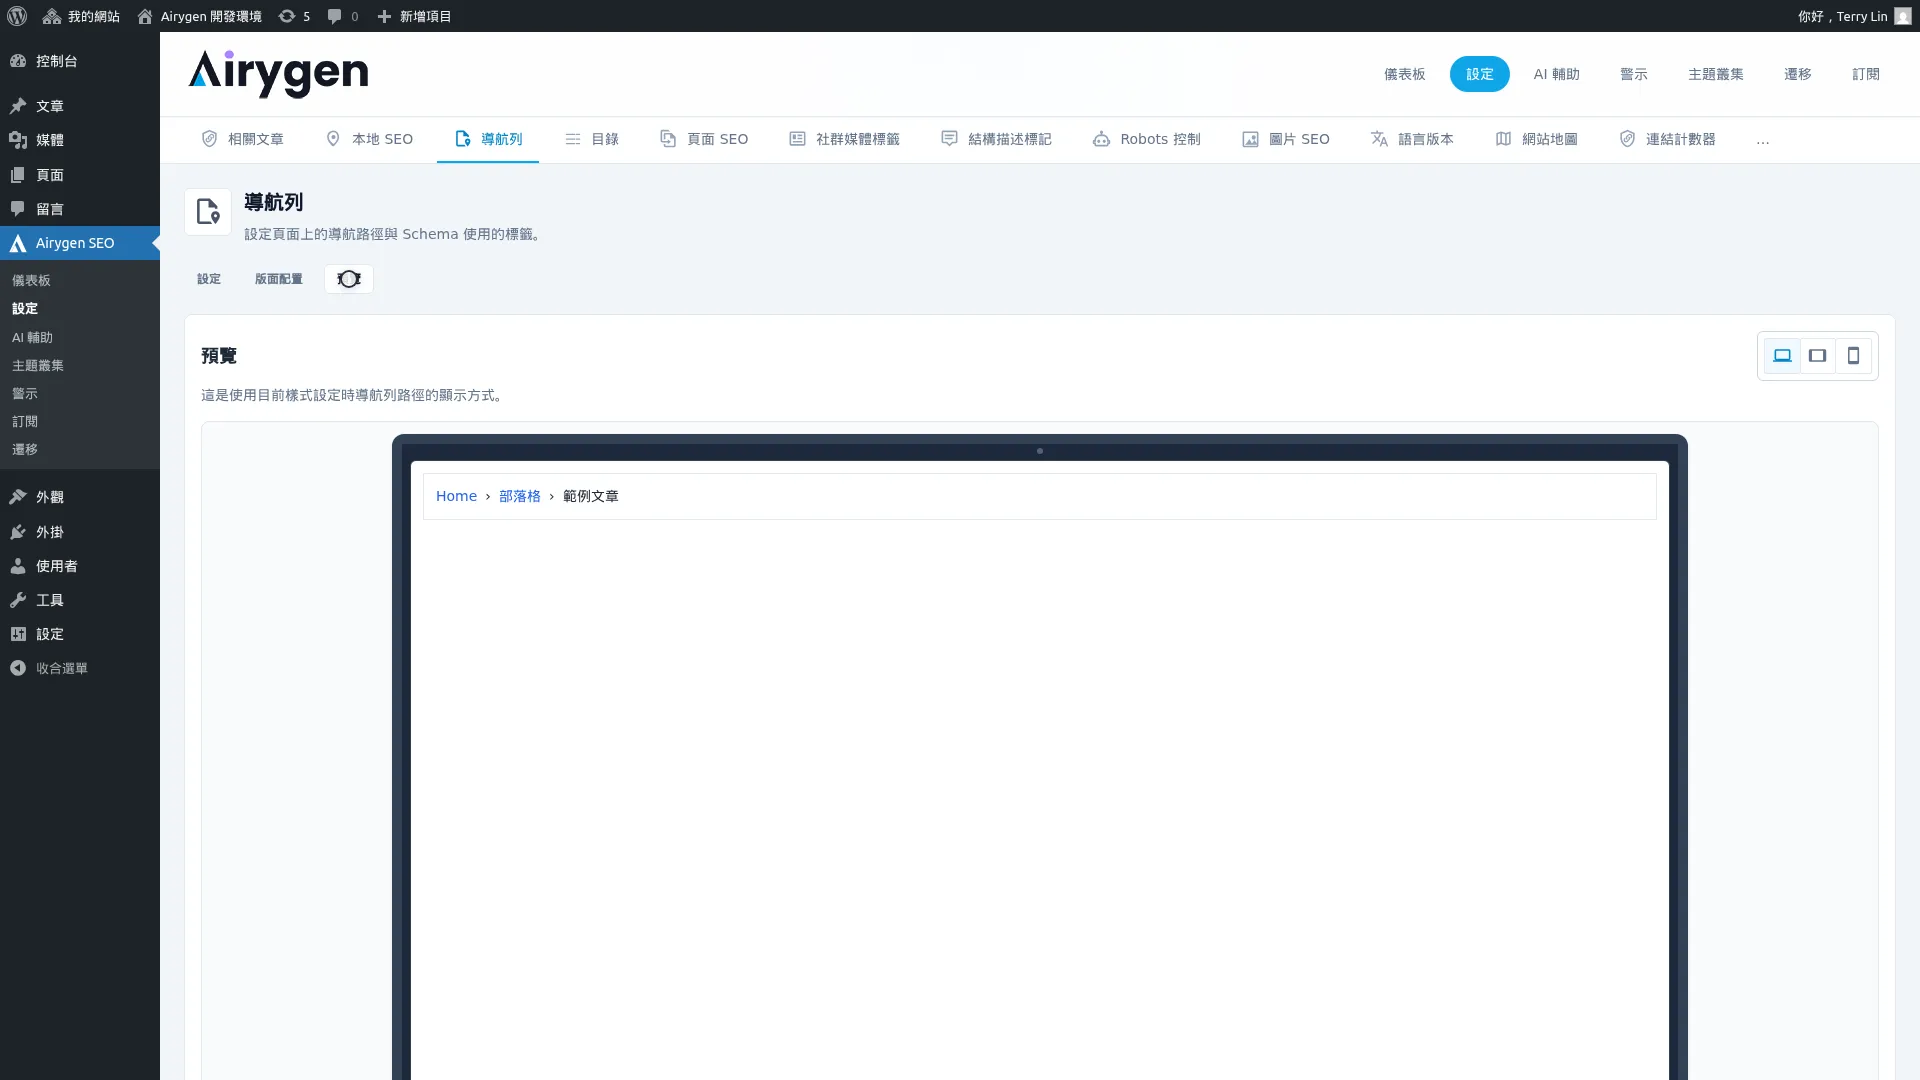Open 工具 menu in sidebar

point(80,600)
